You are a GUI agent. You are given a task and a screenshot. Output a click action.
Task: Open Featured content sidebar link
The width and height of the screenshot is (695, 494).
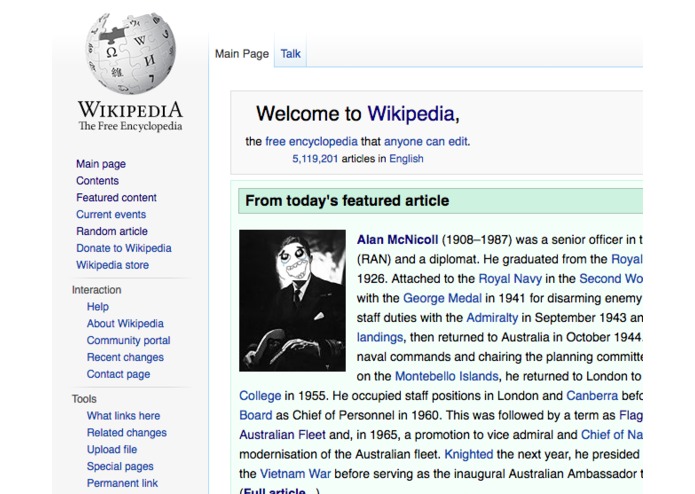point(116,198)
